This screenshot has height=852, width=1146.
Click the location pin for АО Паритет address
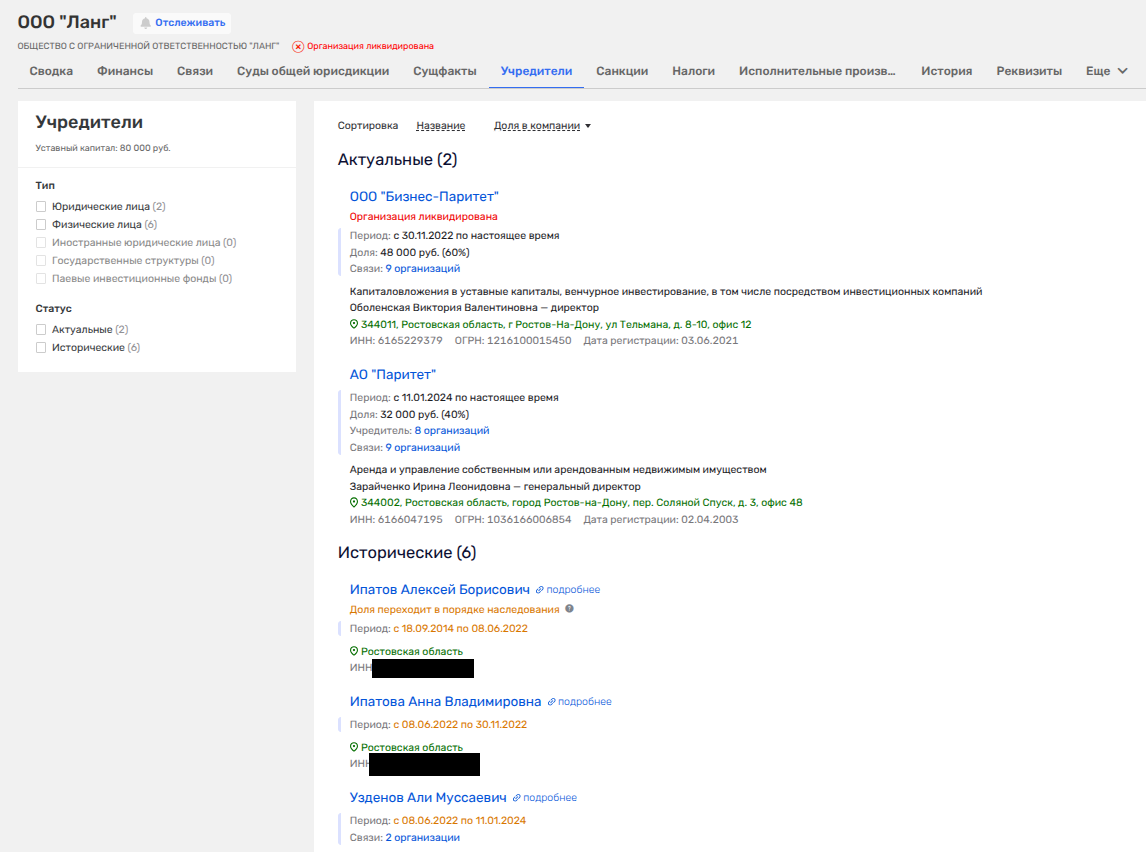tap(354, 503)
